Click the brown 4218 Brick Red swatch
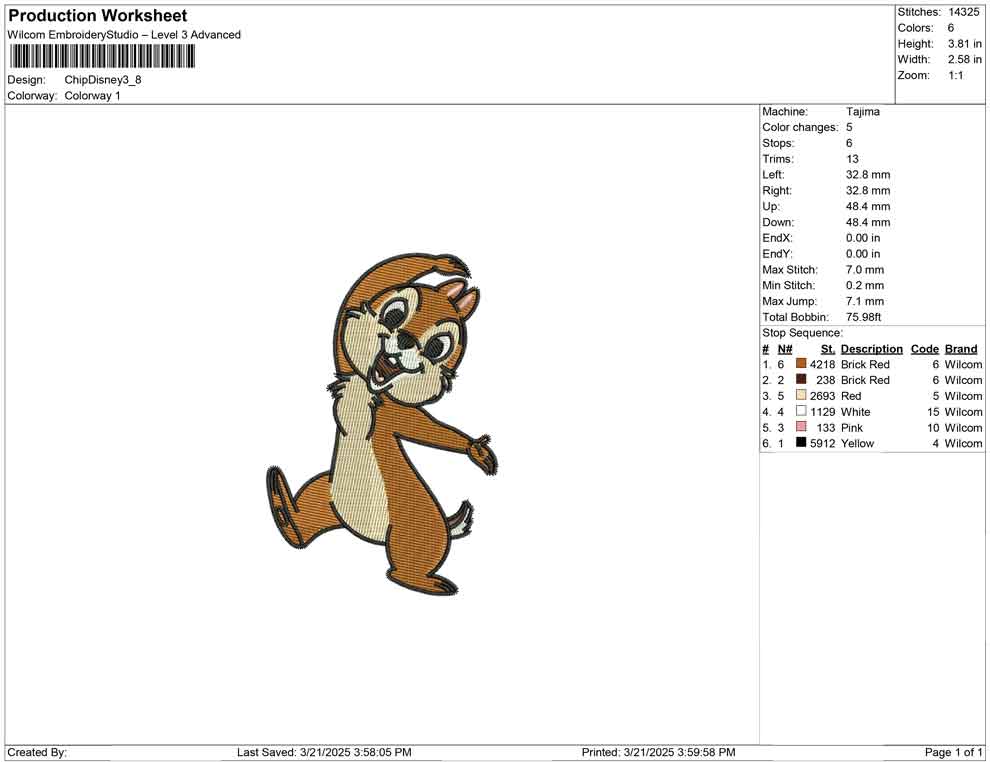The image size is (990, 762). click(x=801, y=364)
